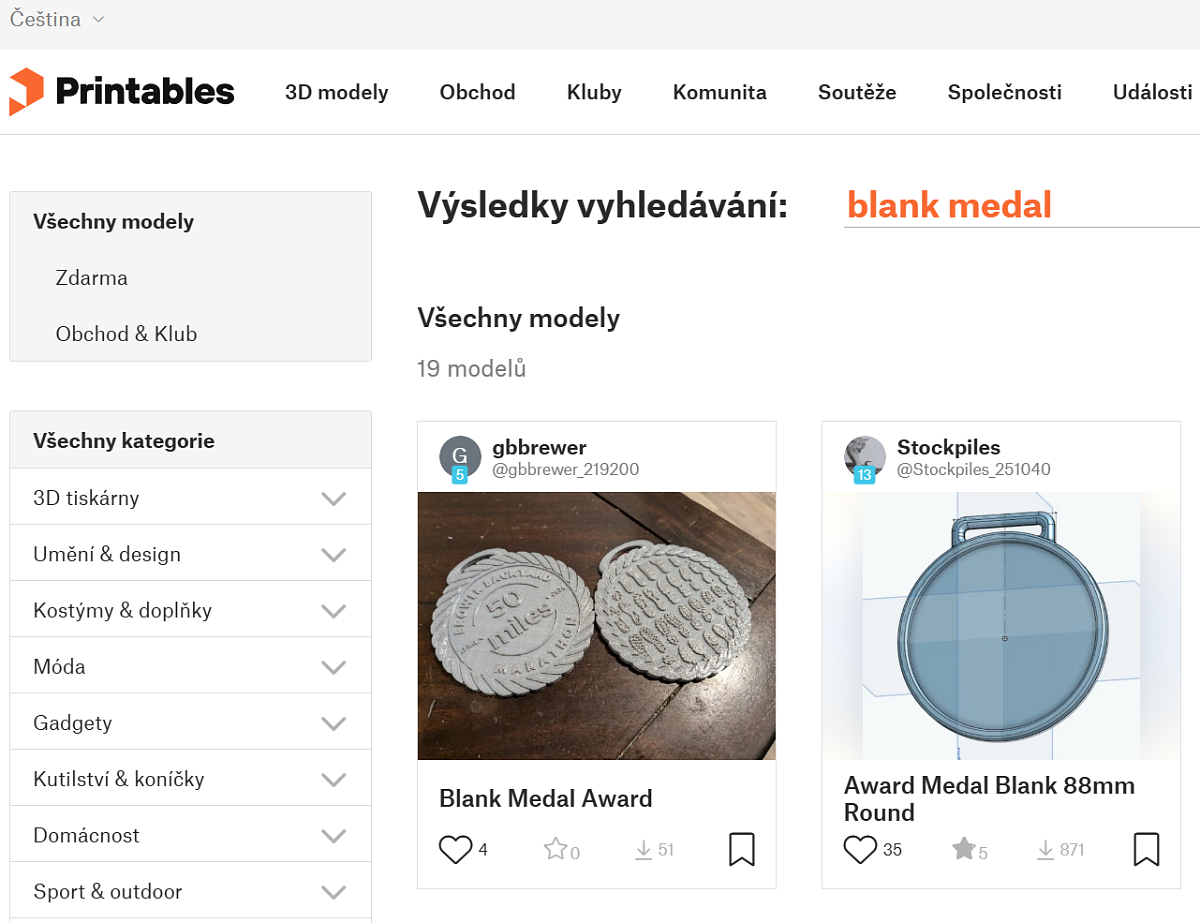Click download icon on Award Medal Blank
The width and height of the screenshot is (1200, 923).
[x=1046, y=850]
